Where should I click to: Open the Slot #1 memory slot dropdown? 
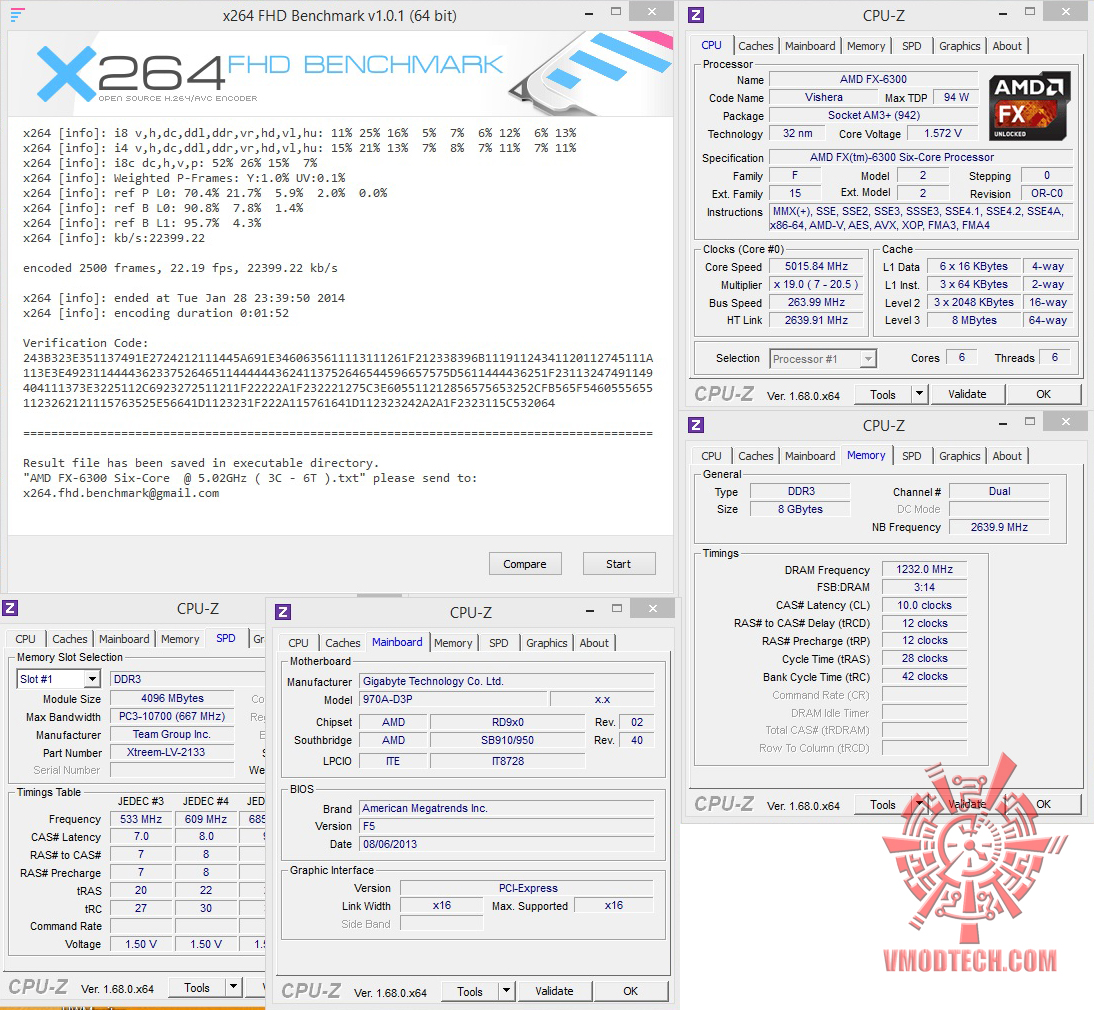59,679
